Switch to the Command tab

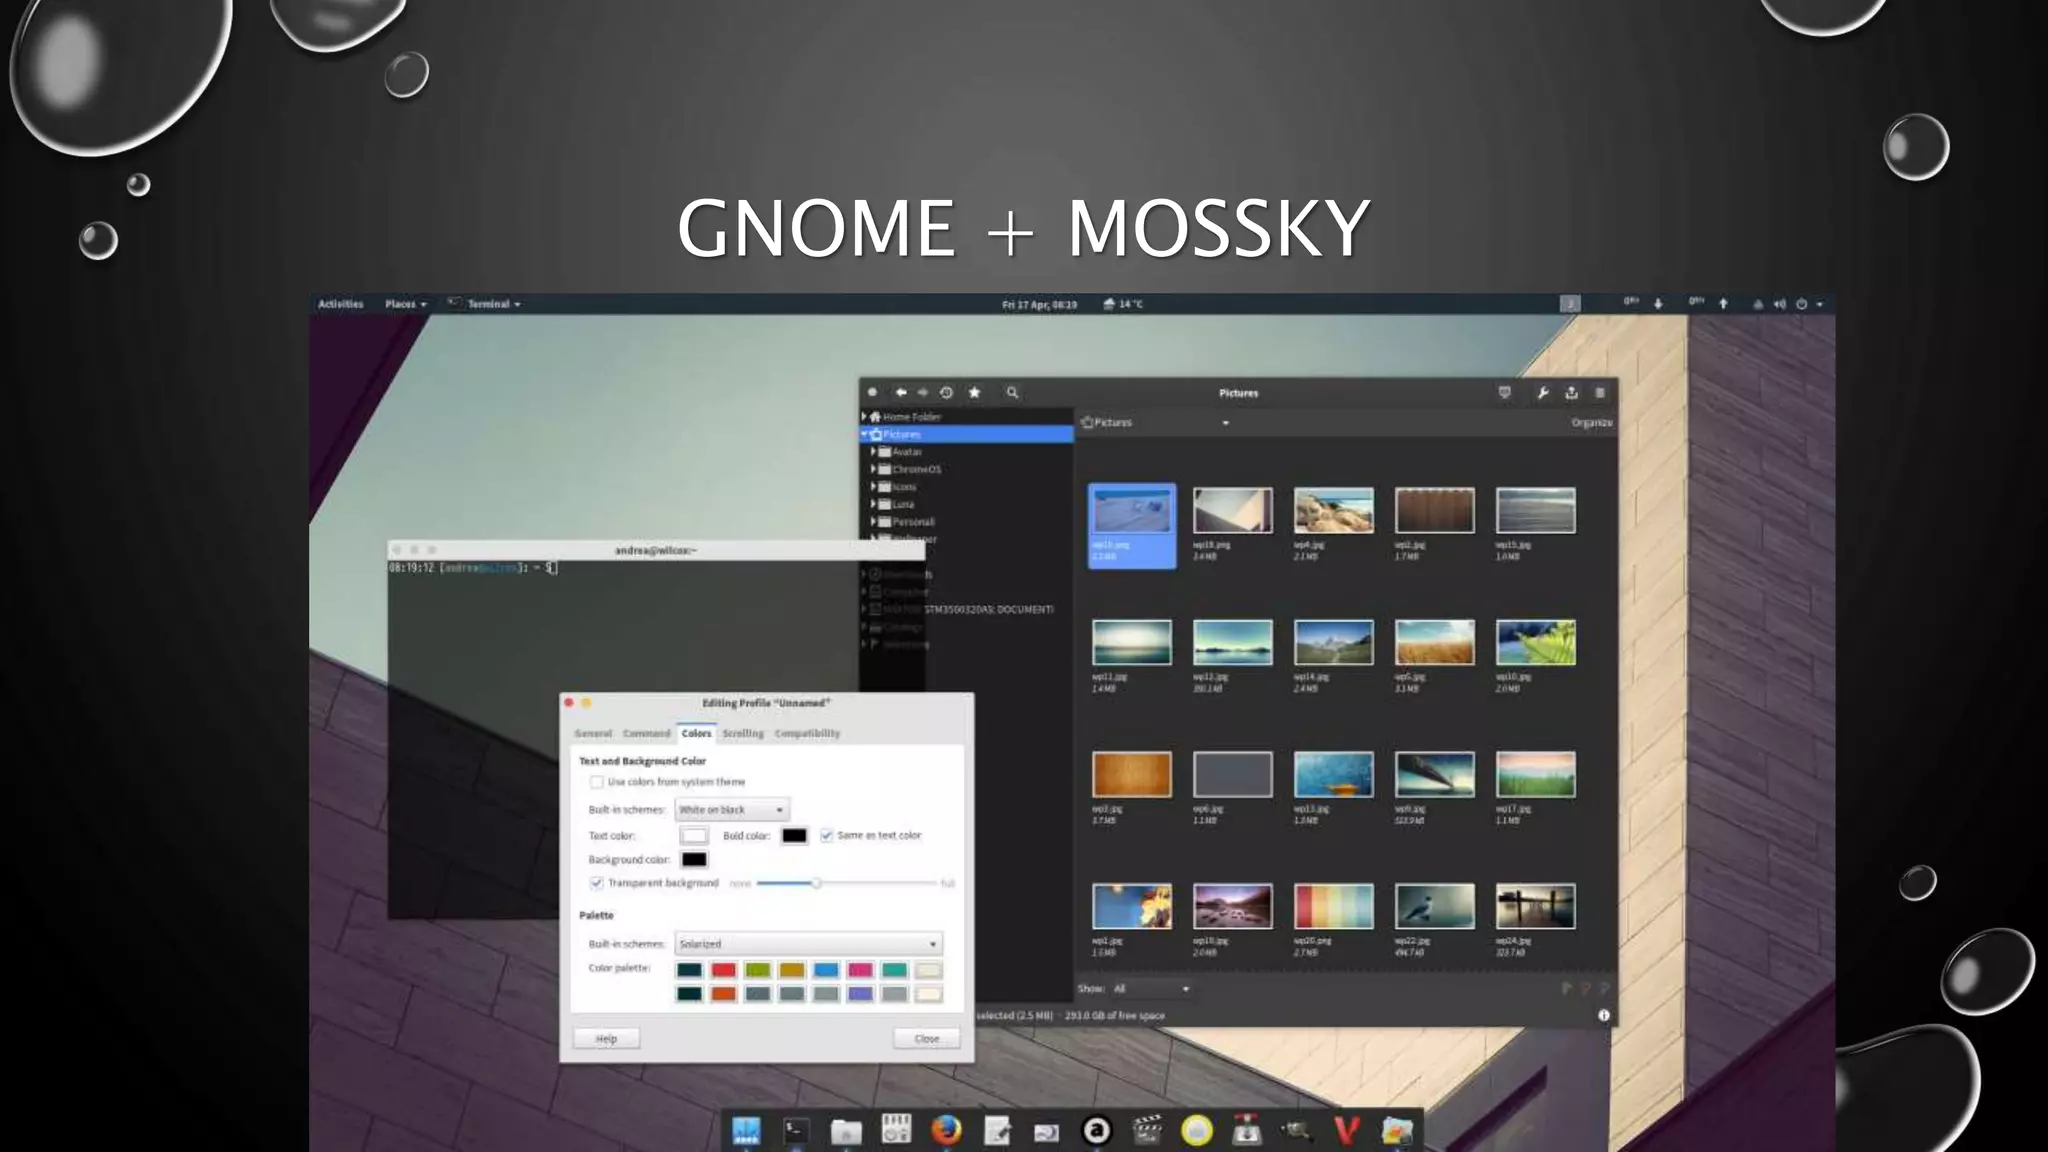click(646, 733)
